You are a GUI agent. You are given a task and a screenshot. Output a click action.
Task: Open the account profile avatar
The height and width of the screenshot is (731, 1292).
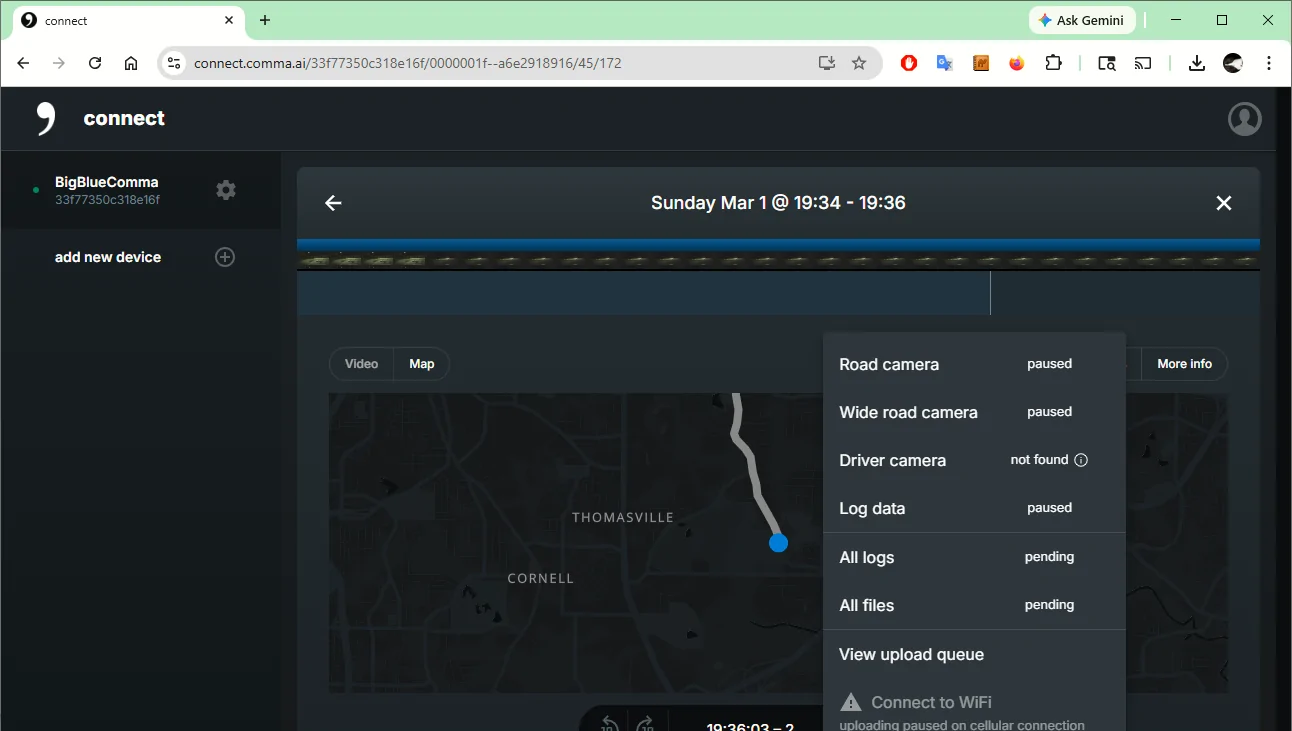click(1244, 119)
